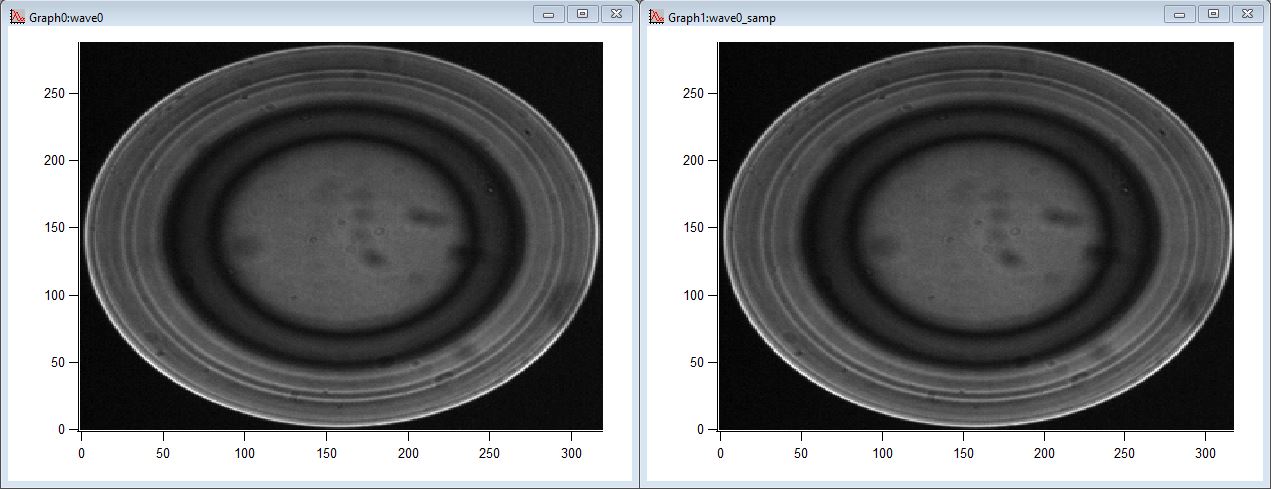Minimize the Graph0:wave0 window
The height and width of the screenshot is (489, 1271).
click(548, 14)
